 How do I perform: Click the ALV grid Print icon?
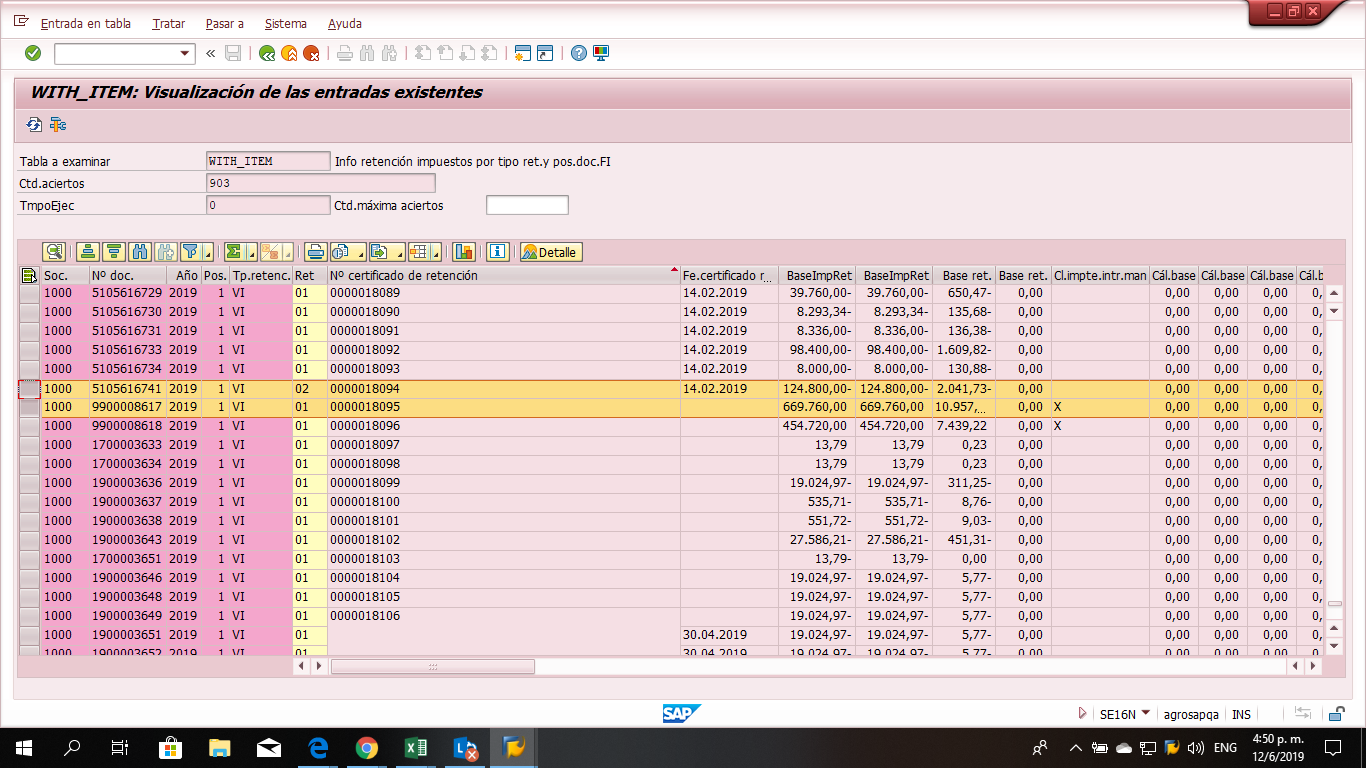[x=316, y=252]
